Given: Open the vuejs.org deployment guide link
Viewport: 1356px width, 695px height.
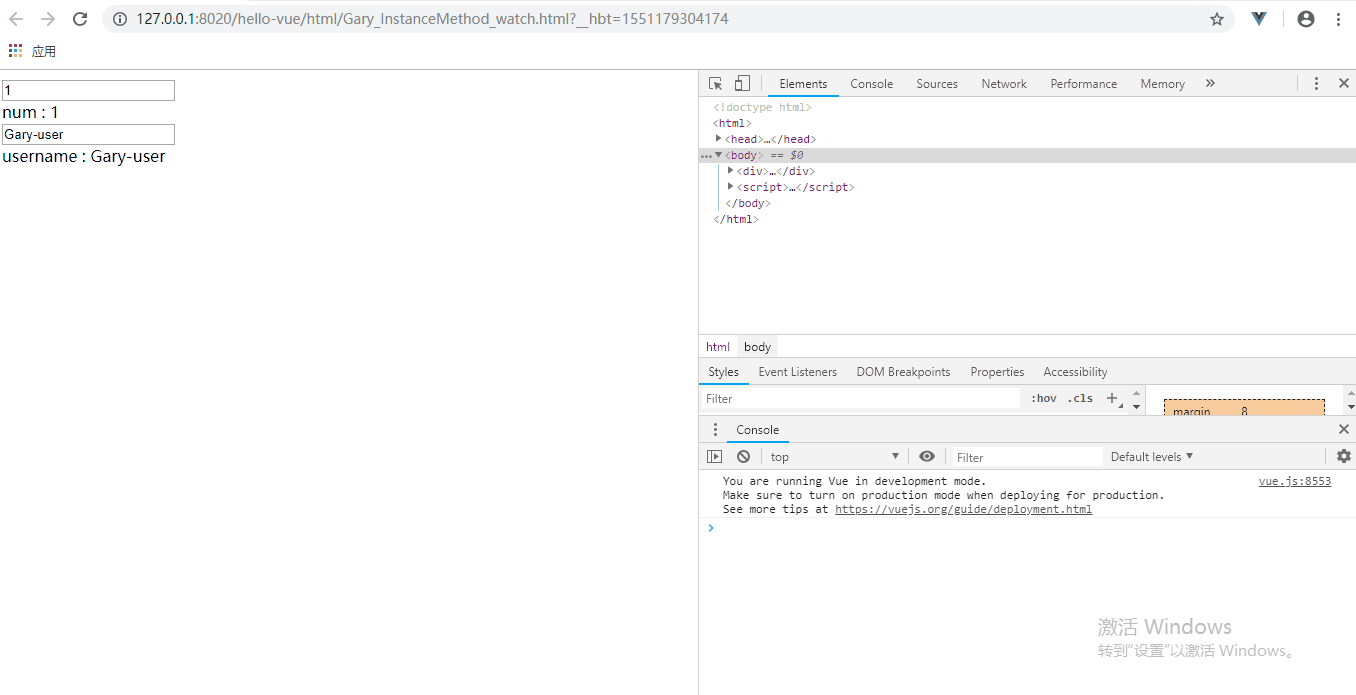Looking at the screenshot, I should click(x=963, y=509).
